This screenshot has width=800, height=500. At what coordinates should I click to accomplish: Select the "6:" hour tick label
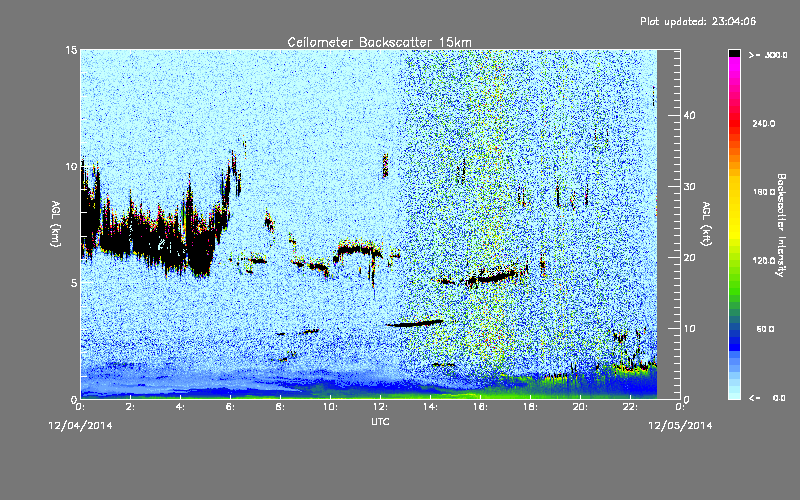pyautogui.click(x=230, y=407)
